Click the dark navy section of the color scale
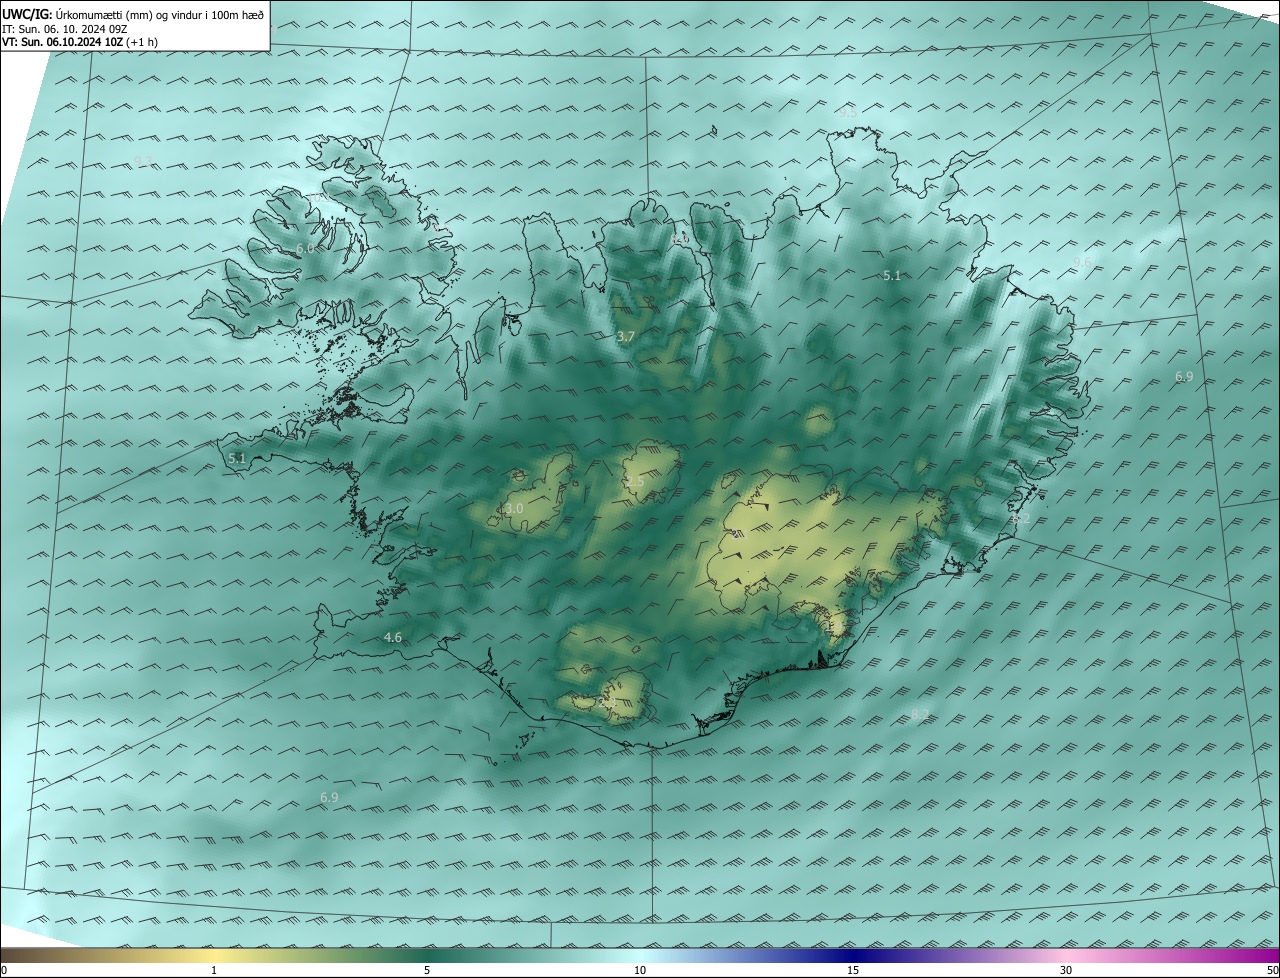This screenshot has height=978, width=1280. click(853, 955)
